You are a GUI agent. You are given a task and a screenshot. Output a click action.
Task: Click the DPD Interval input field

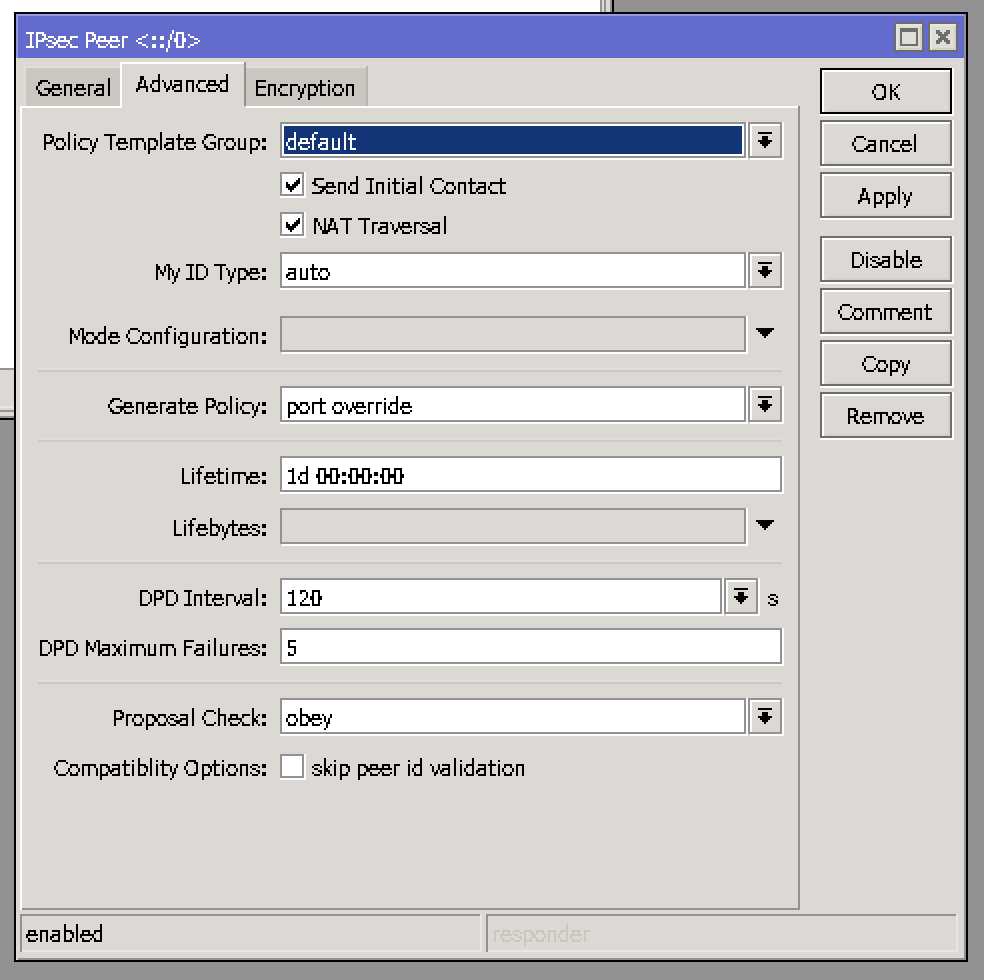501,597
